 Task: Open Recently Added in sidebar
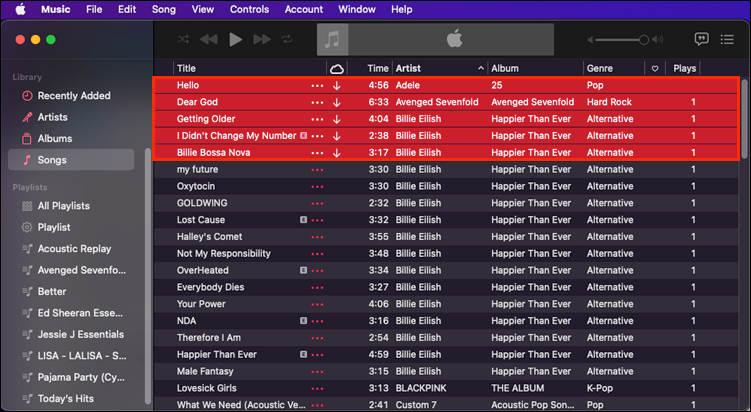(71, 96)
